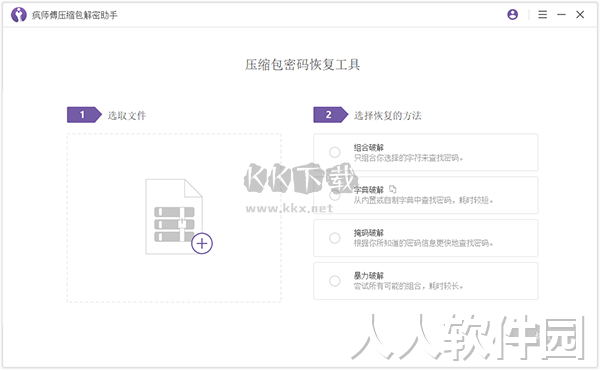This screenshot has width=600, height=370.
Task: Minimize the window
Action: 561,15
